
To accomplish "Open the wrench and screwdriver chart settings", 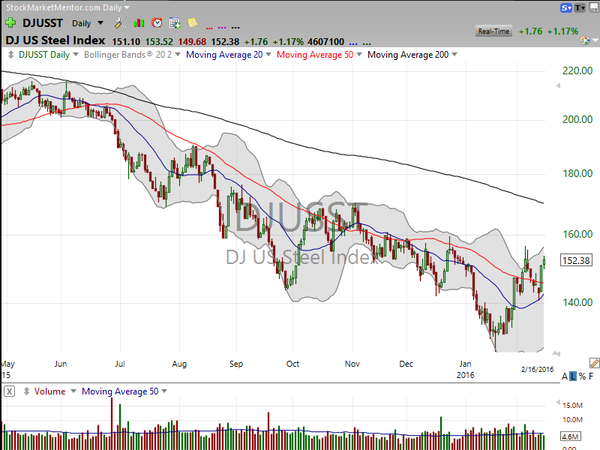I will click(x=120, y=23).
